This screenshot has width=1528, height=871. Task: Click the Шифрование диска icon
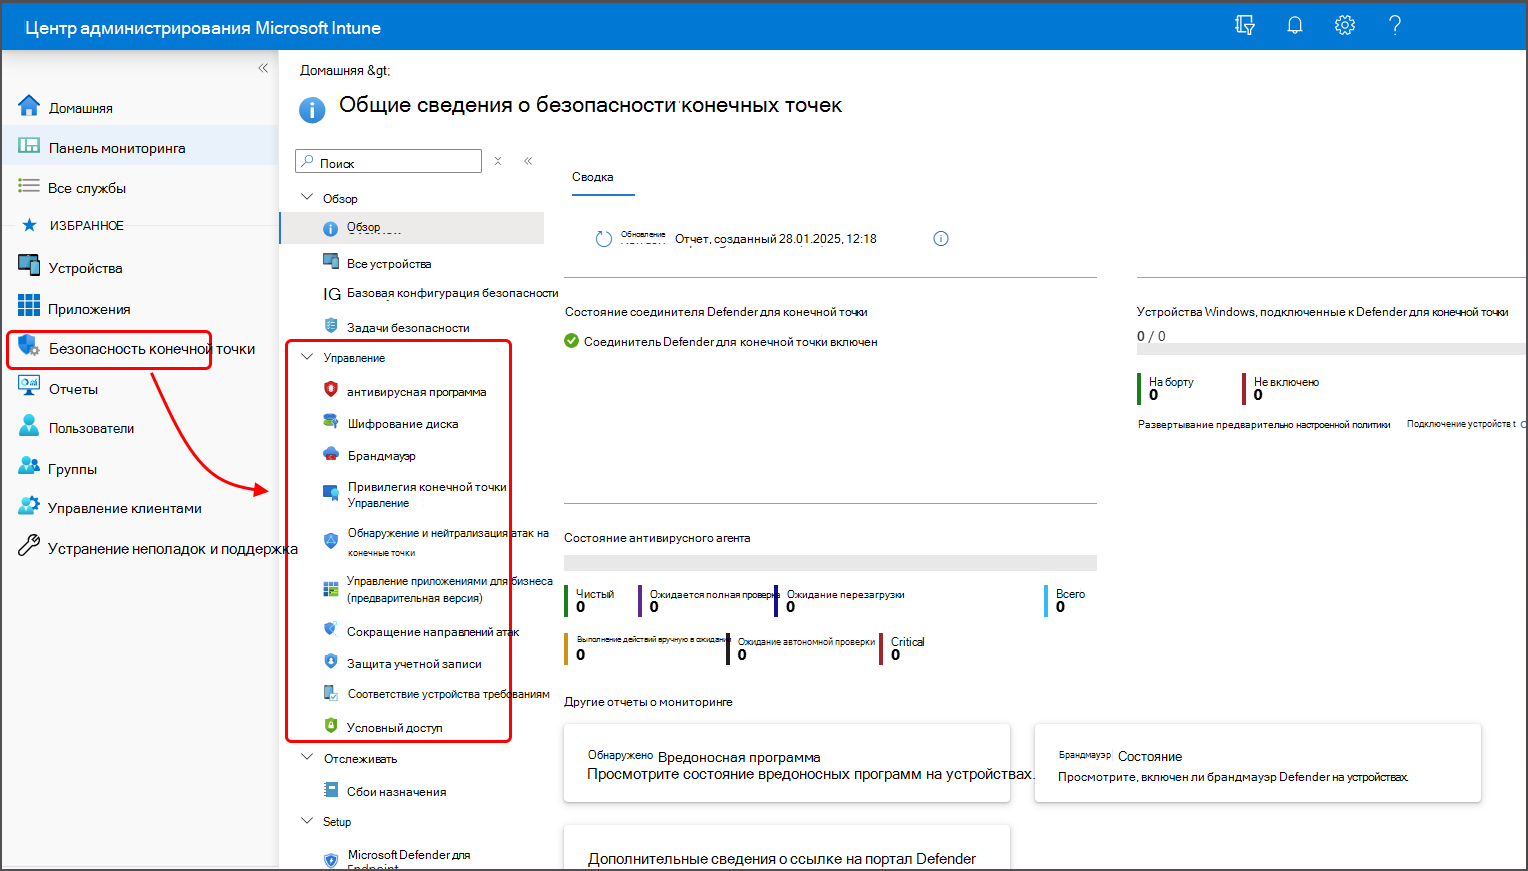pos(331,422)
